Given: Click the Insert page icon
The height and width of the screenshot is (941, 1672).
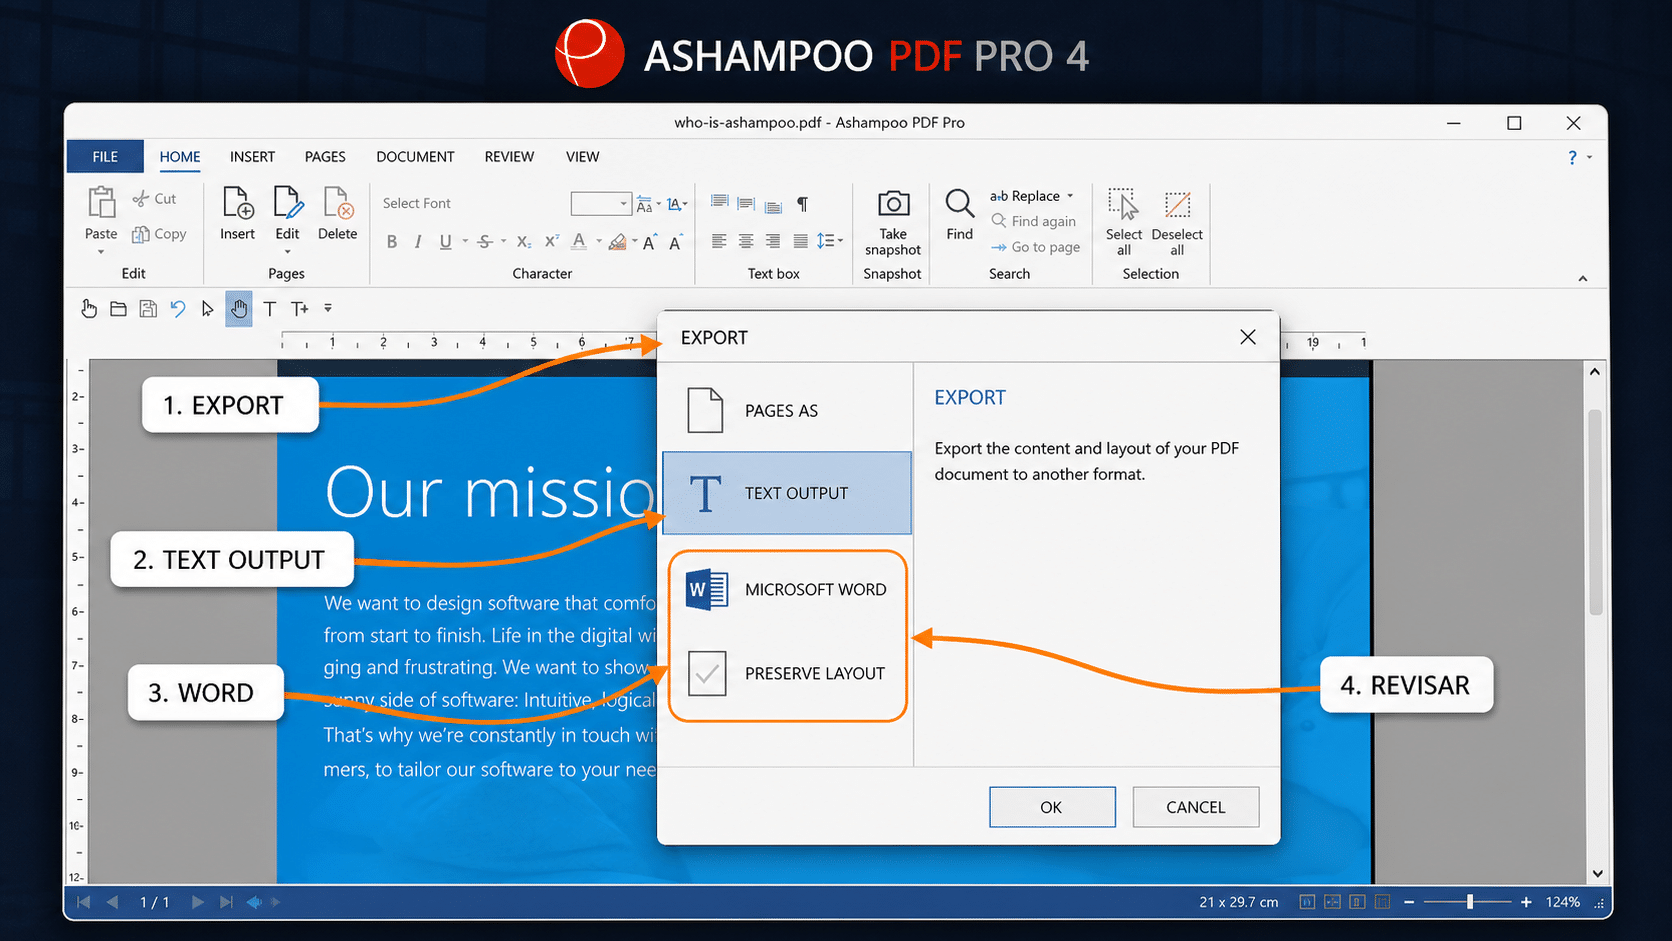Looking at the screenshot, I should pyautogui.click(x=237, y=203).
